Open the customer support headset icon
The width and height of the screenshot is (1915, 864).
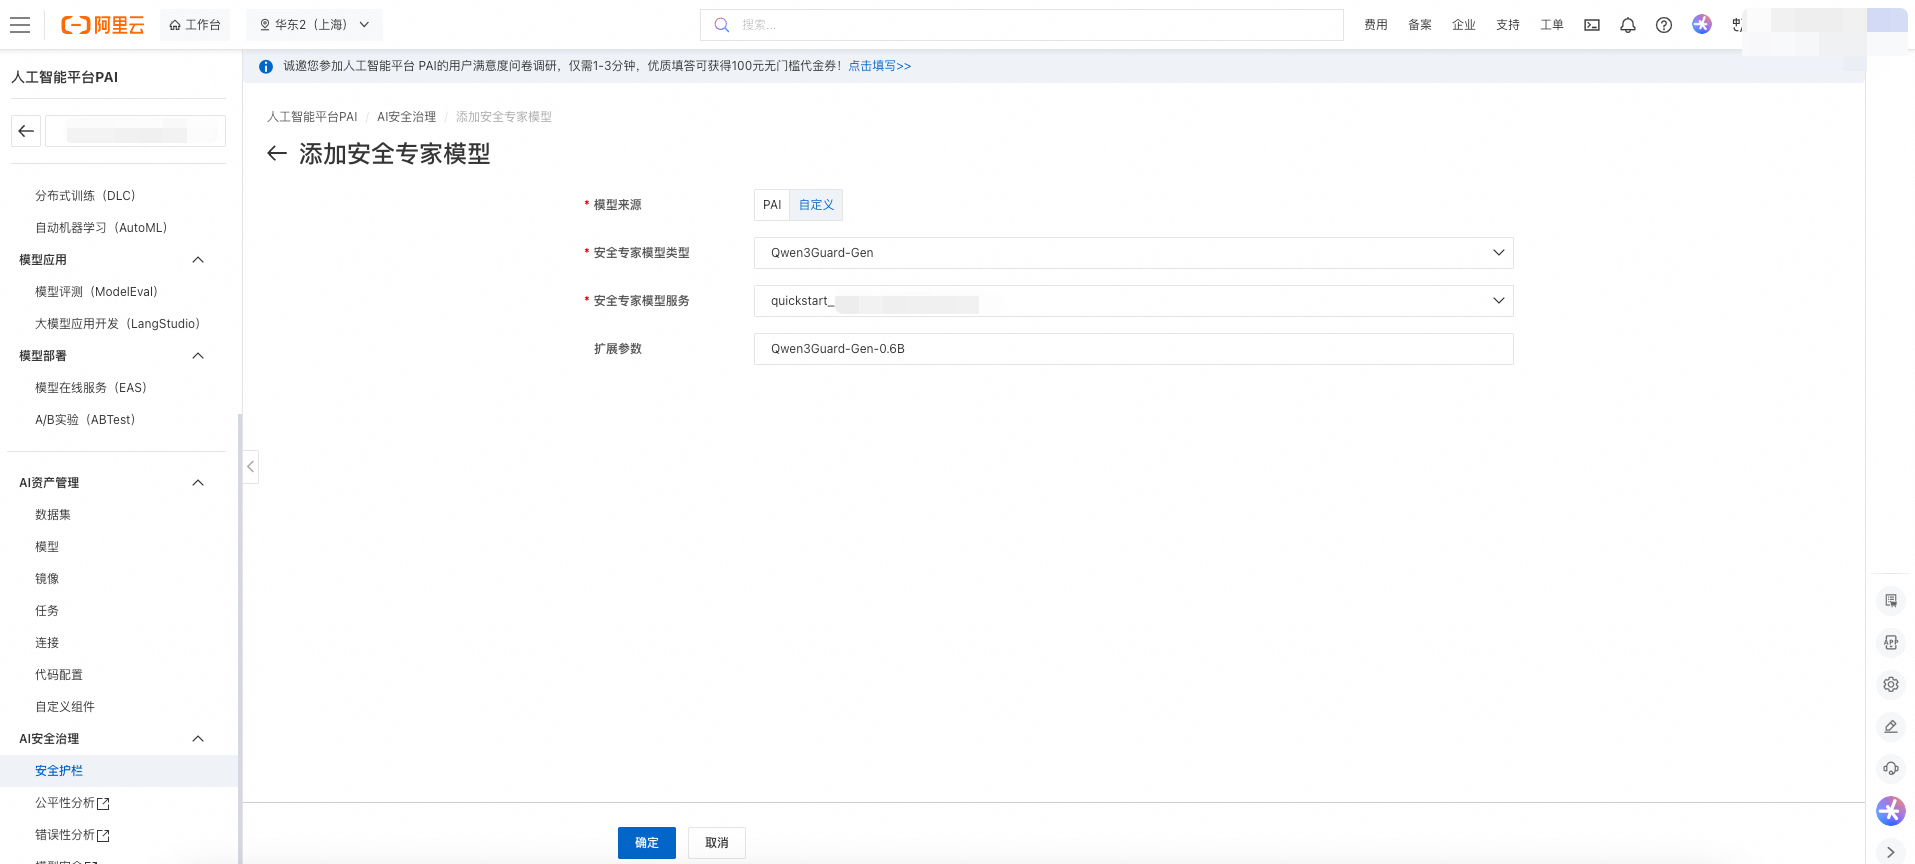point(1891,769)
